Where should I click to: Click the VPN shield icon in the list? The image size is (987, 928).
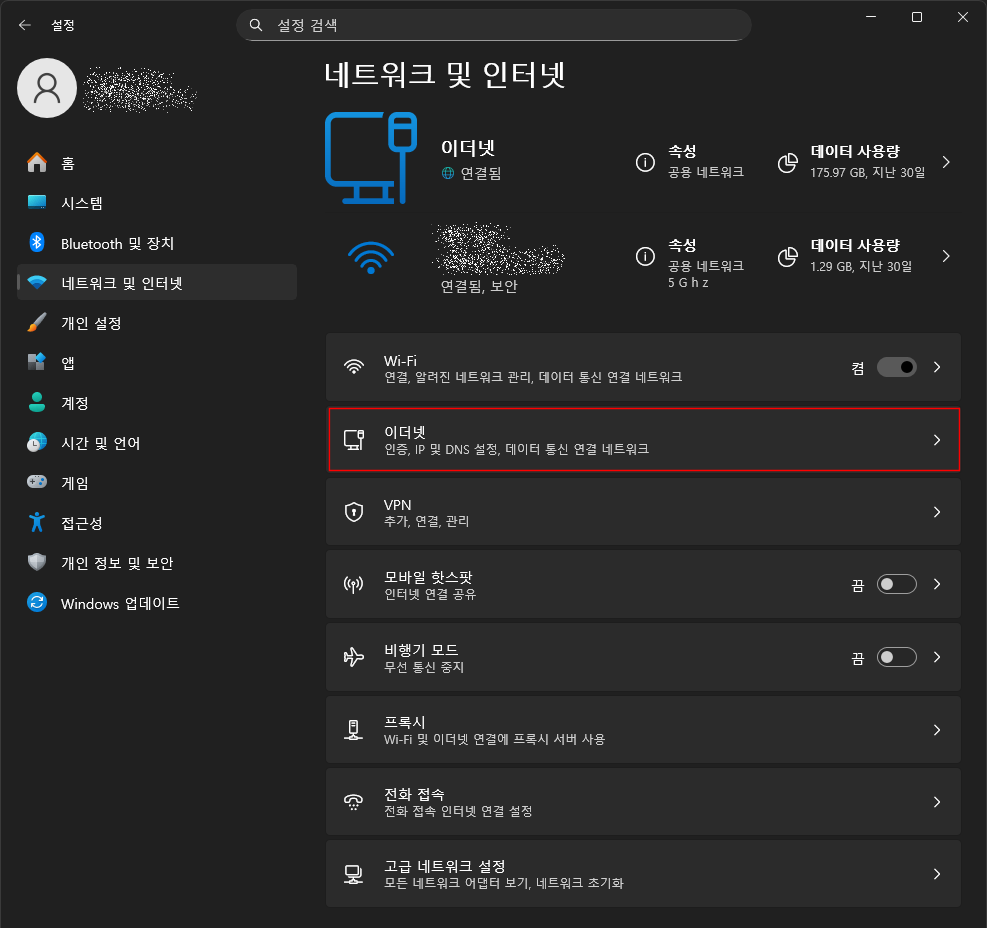(x=354, y=512)
